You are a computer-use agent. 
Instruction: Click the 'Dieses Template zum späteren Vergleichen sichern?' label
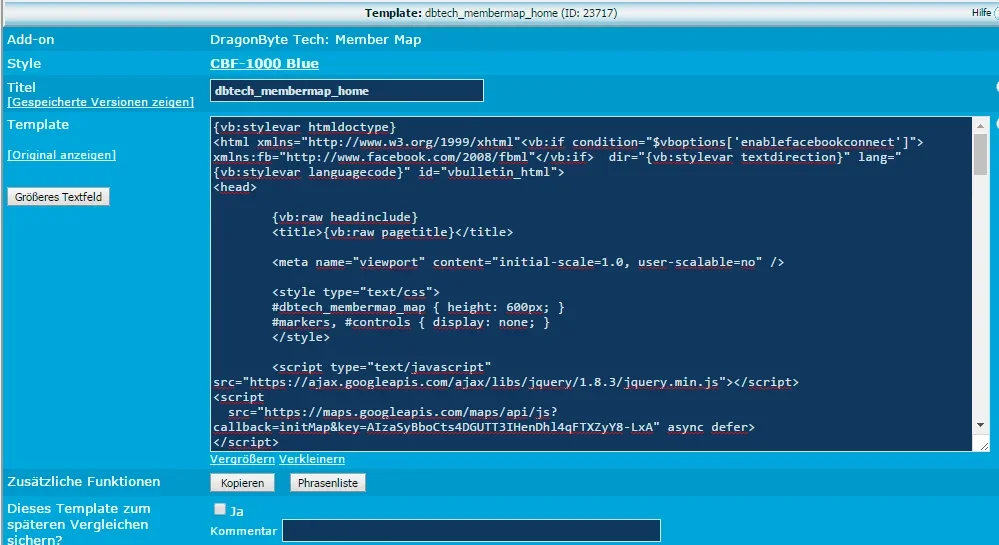[79, 525]
